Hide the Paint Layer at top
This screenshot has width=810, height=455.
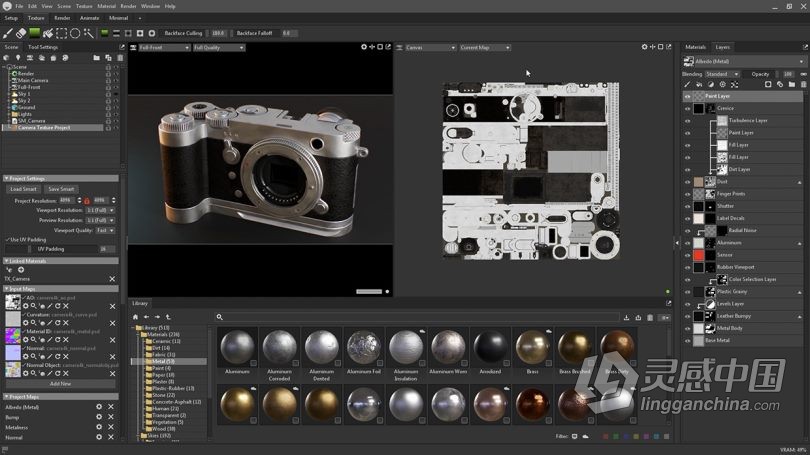tap(688, 96)
